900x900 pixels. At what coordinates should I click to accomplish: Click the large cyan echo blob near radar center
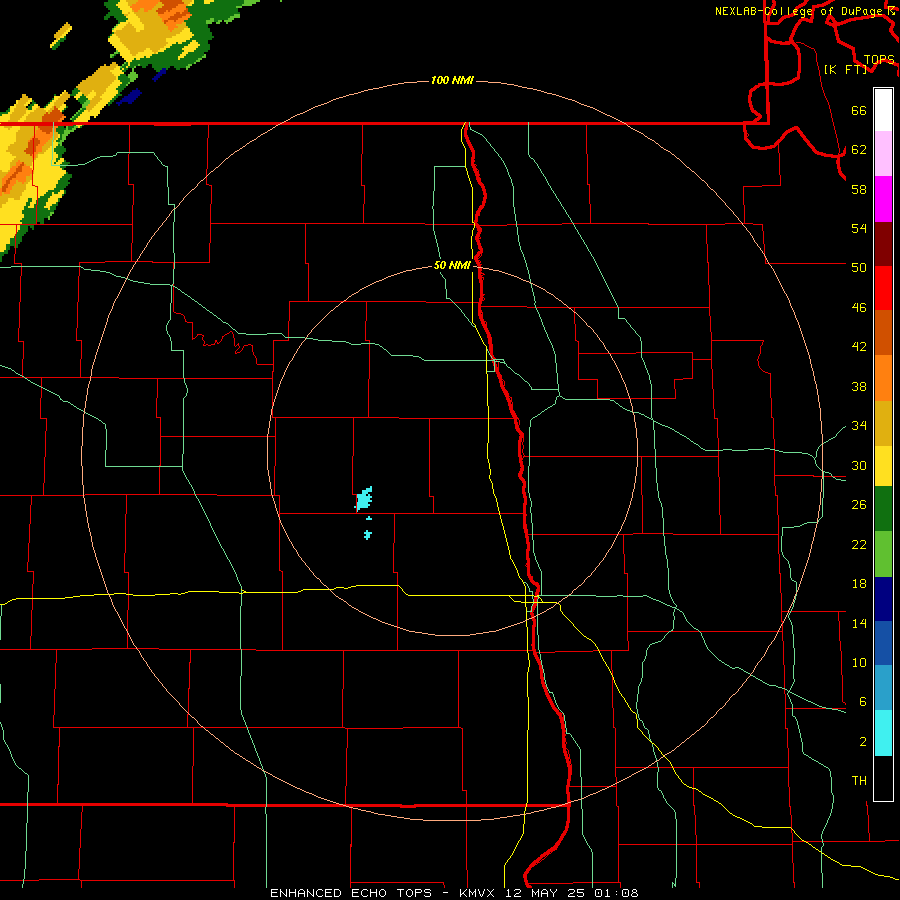(364, 499)
